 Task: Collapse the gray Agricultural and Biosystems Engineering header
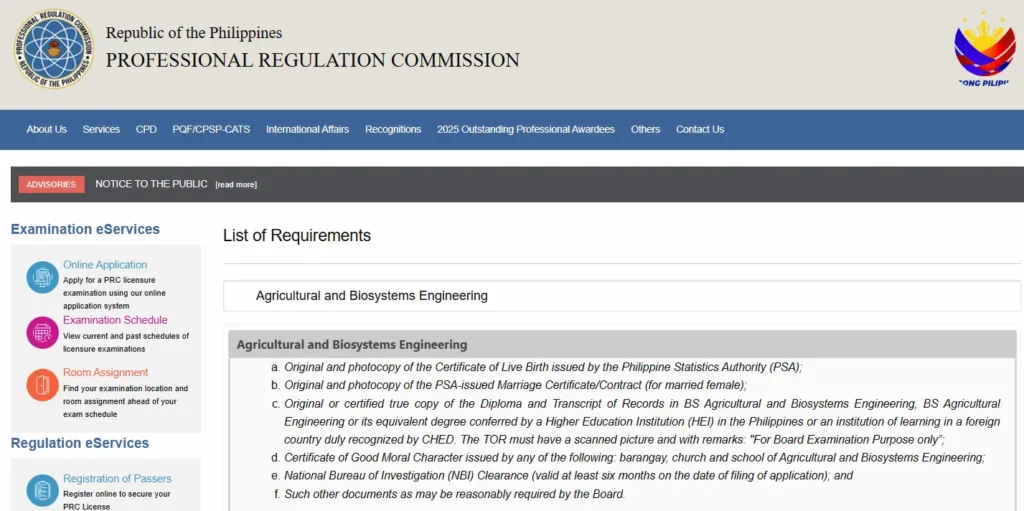tap(622, 344)
